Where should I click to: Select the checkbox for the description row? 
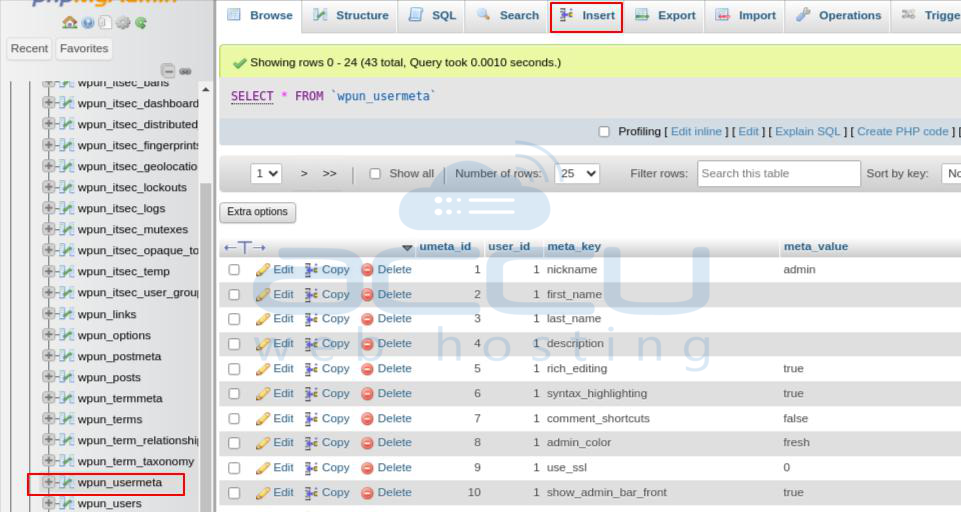tap(234, 344)
